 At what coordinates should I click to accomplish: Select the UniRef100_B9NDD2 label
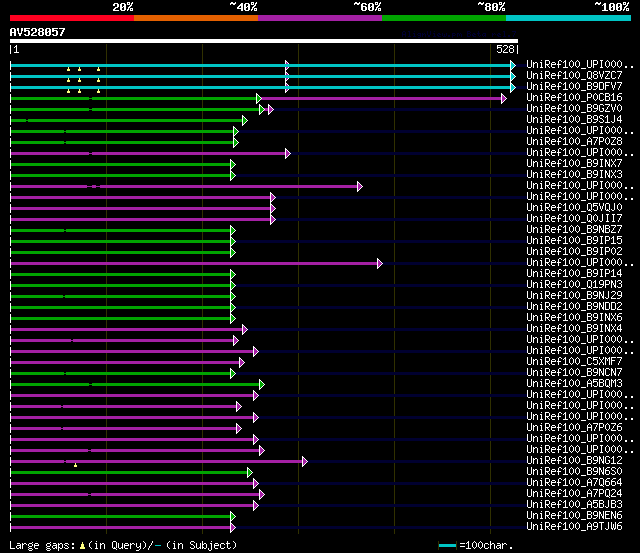pos(574,307)
